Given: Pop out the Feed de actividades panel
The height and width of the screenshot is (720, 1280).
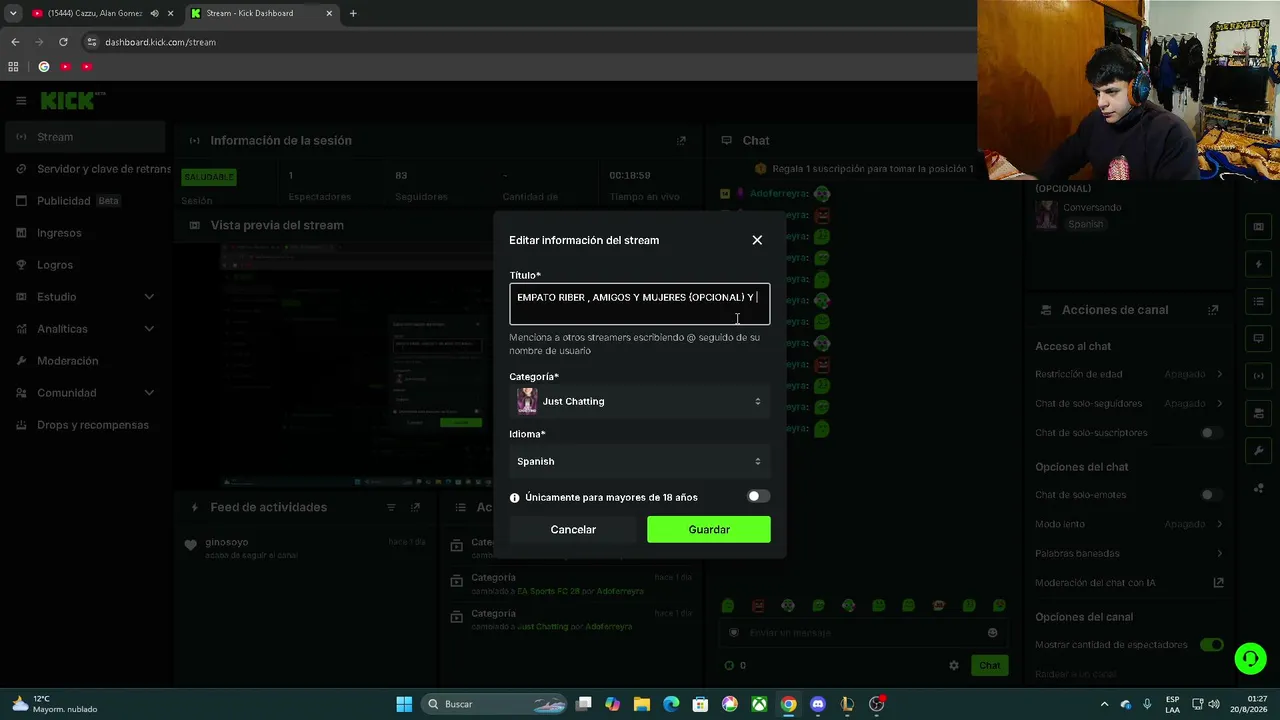Looking at the screenshot, I should (x=416, y=508).
